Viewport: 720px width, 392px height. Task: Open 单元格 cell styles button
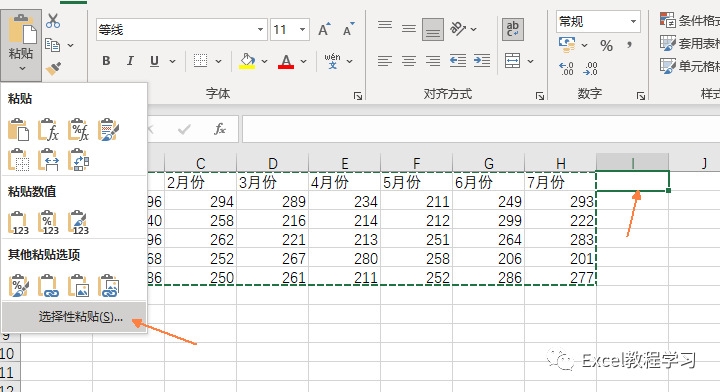(689, 67)
